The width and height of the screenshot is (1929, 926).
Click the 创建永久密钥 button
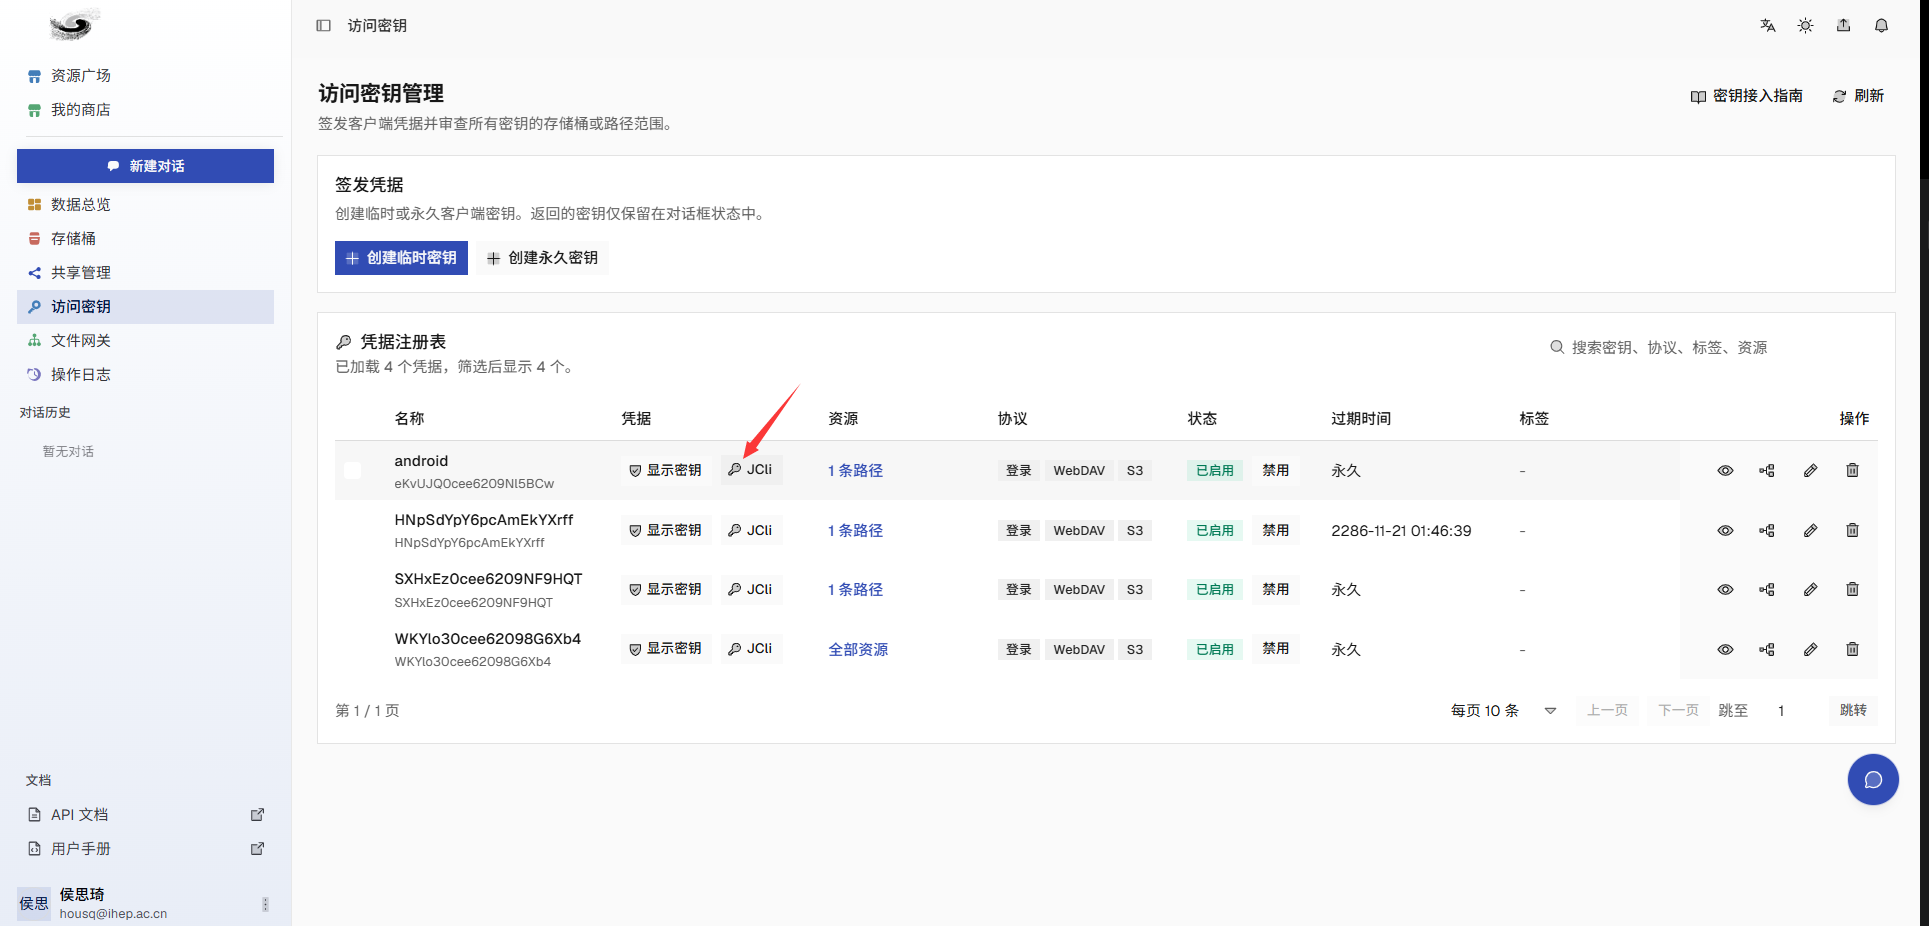click(x=542, y=258)
